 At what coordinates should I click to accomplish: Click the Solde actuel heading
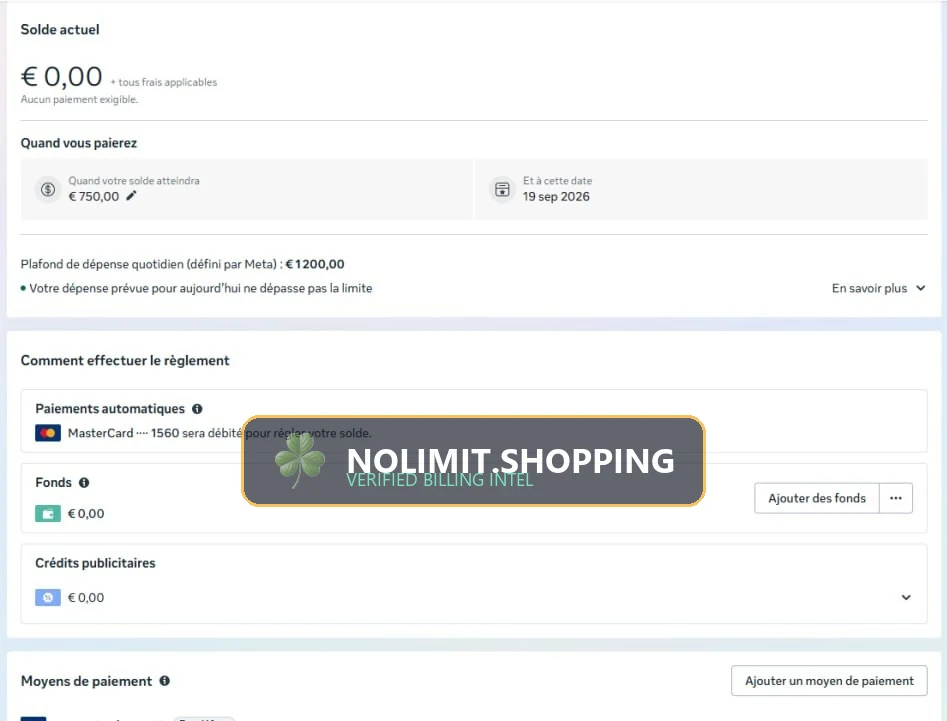click(x=60, y=30)
